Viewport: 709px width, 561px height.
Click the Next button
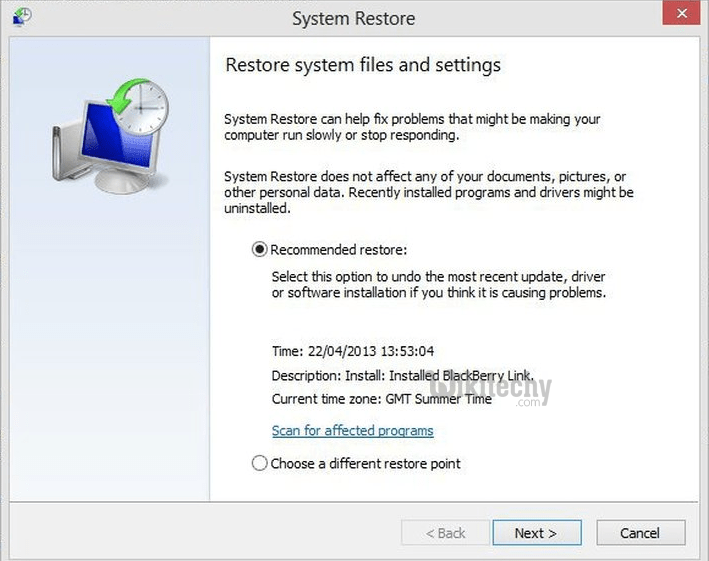pyautogui.click(x=537, y=533)
